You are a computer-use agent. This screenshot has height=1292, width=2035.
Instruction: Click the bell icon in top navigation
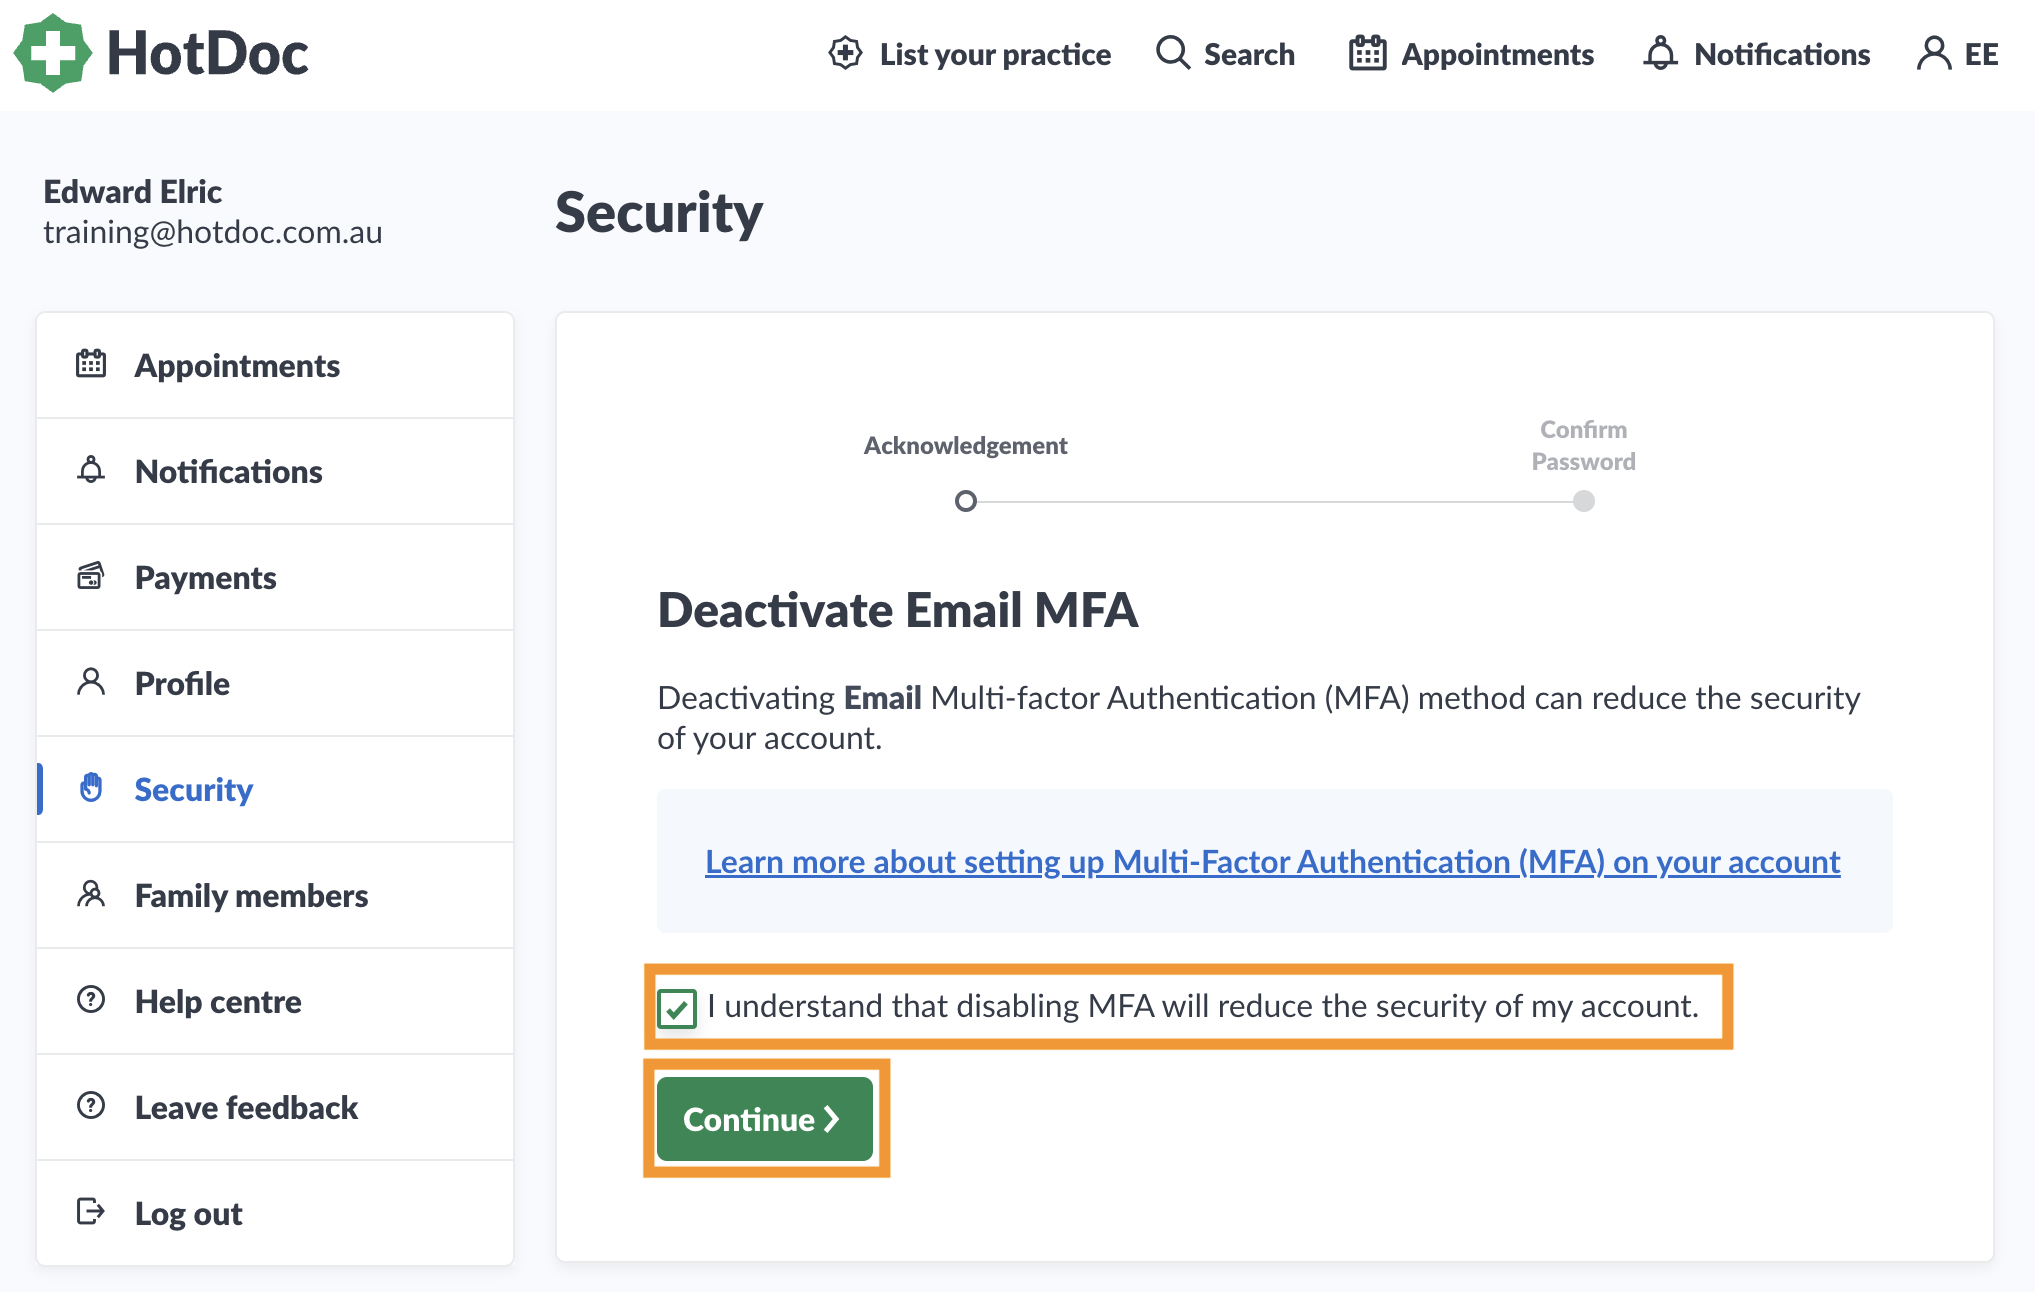(1660, 53)
